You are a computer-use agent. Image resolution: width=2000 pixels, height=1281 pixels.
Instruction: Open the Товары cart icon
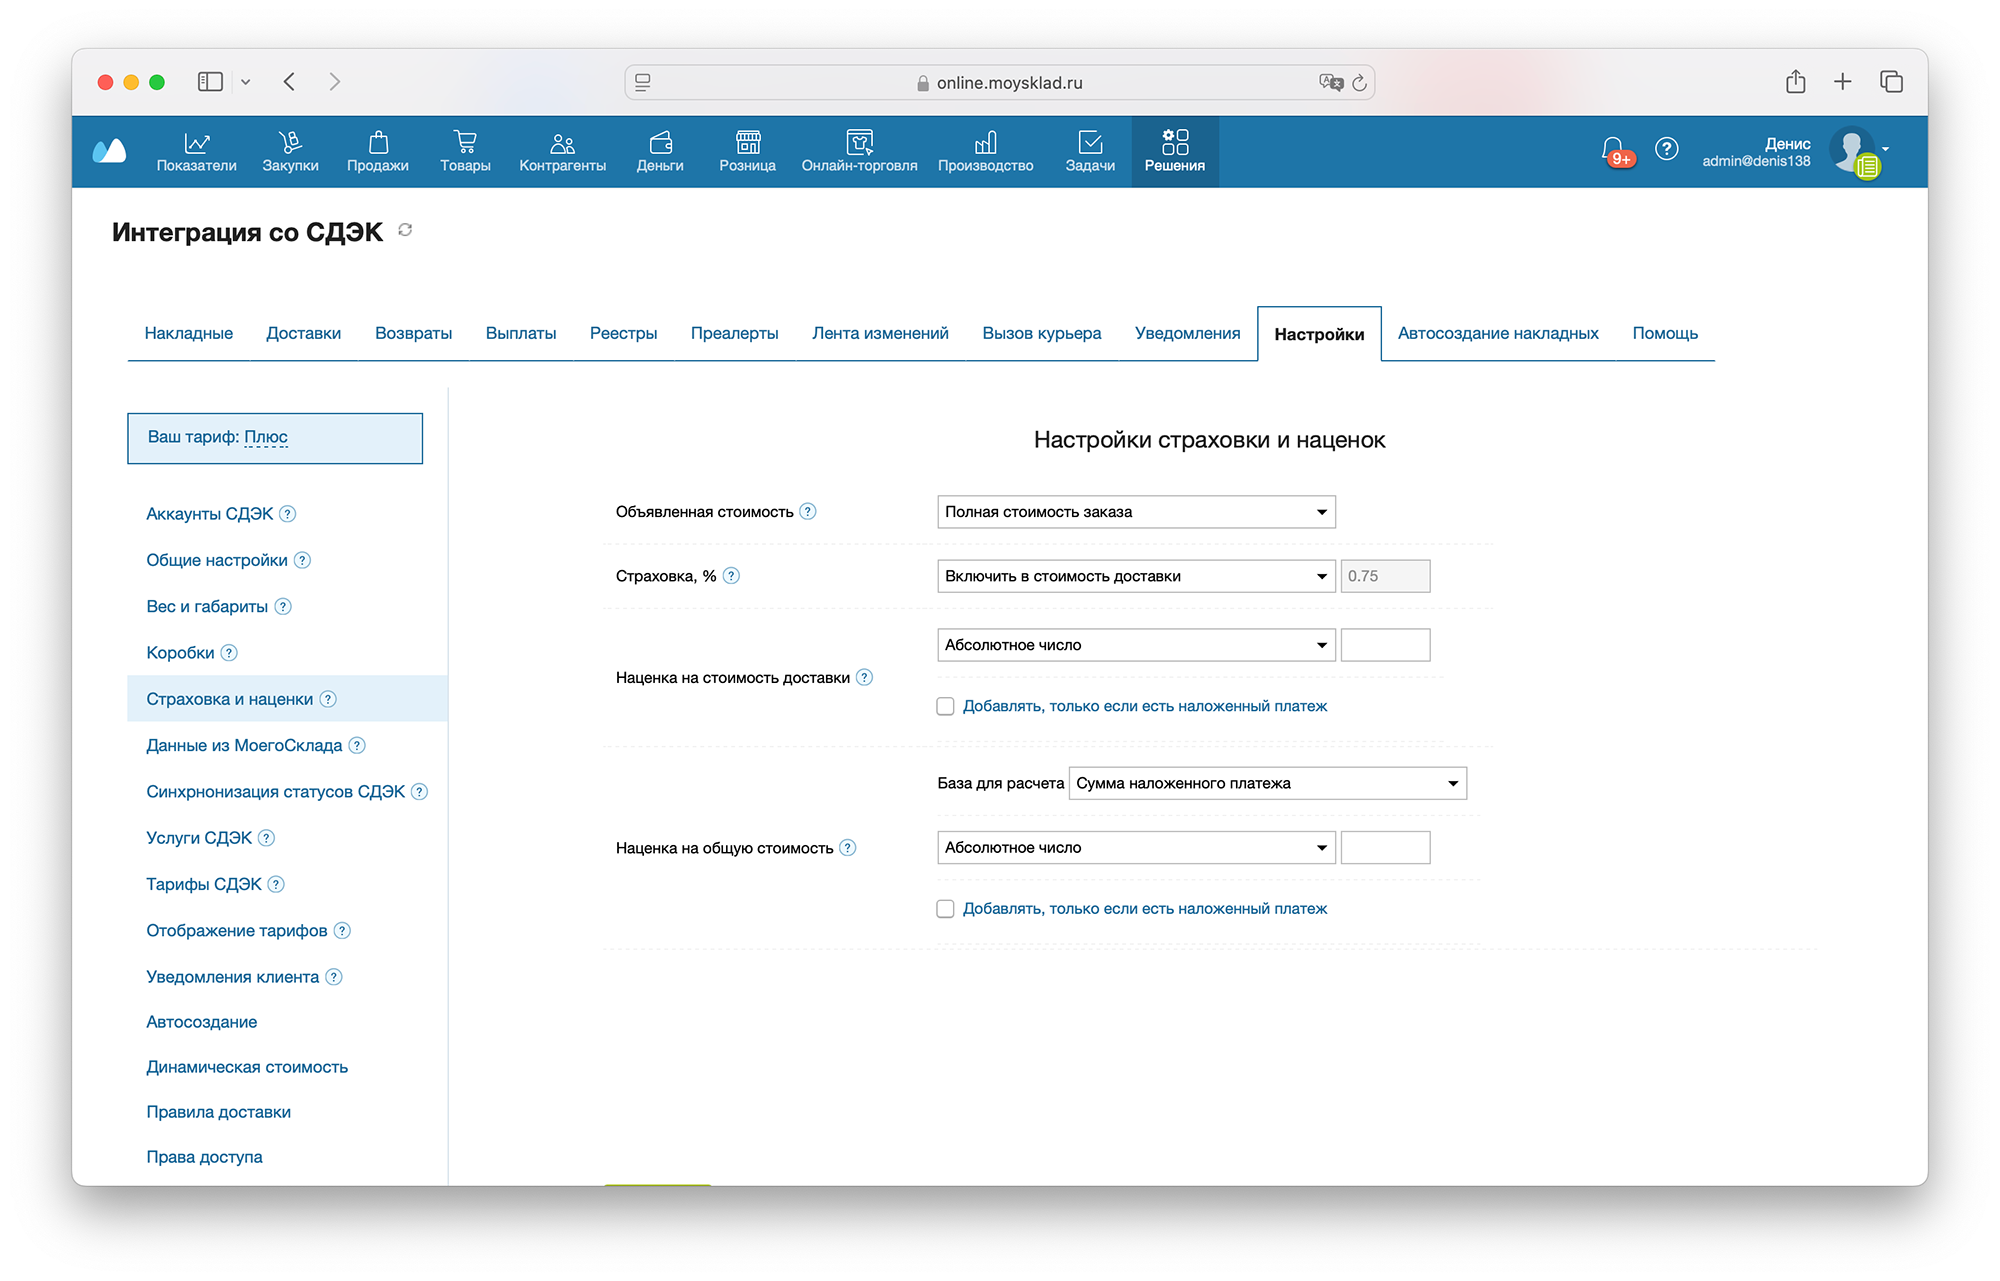click(465, 142)
